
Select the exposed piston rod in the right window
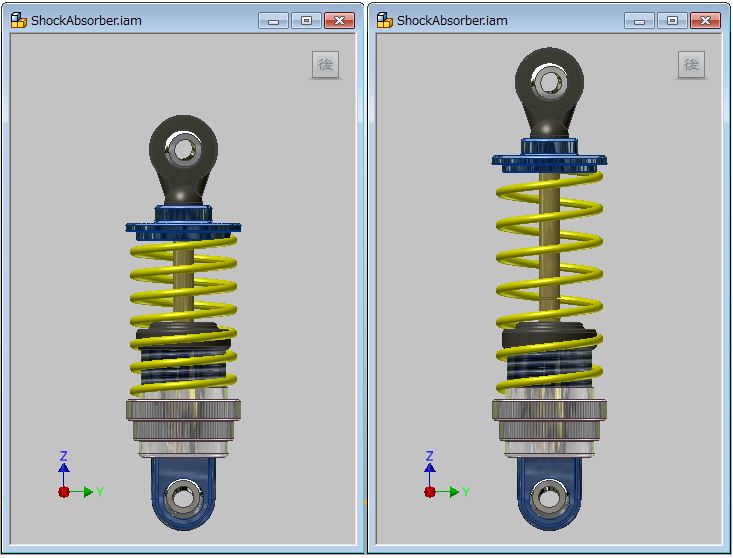(549, 248)
